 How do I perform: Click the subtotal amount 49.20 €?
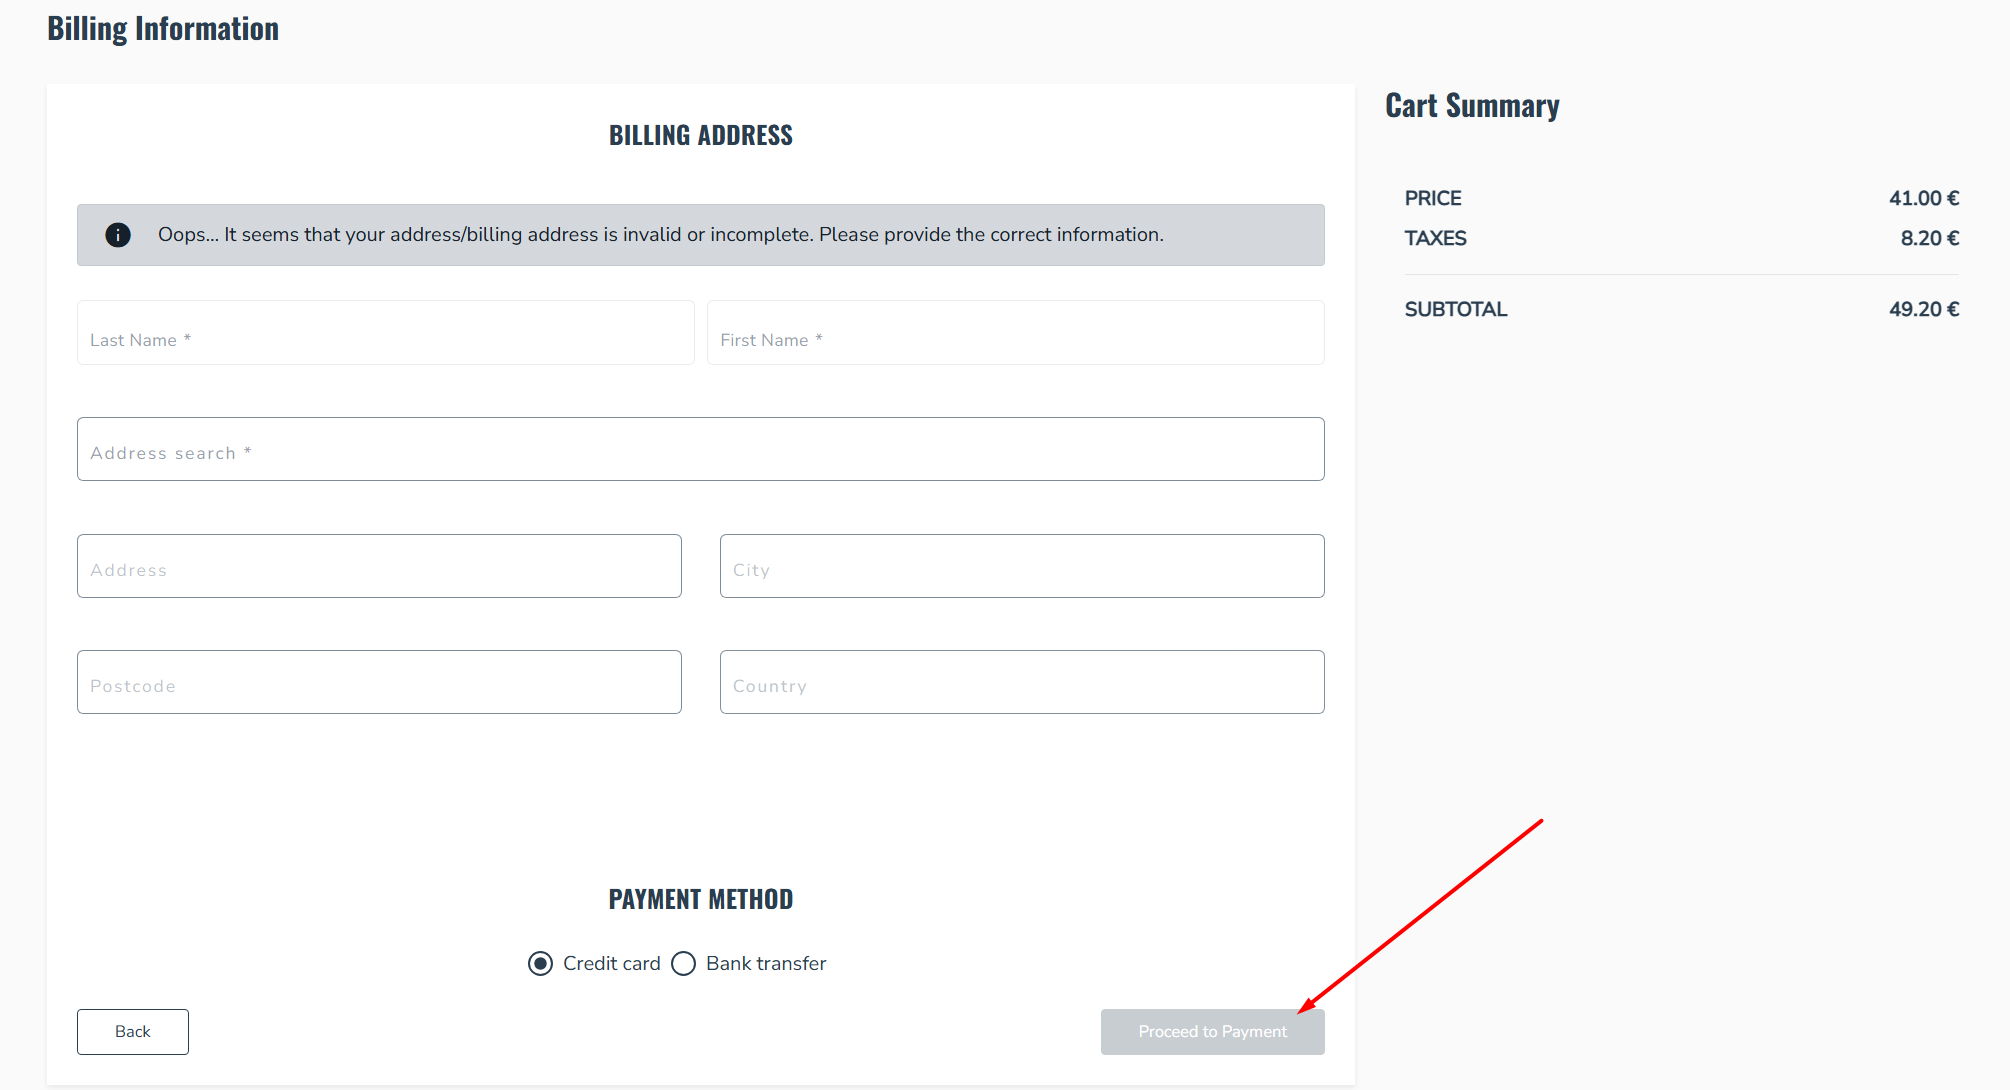[x=1924, y=310]
